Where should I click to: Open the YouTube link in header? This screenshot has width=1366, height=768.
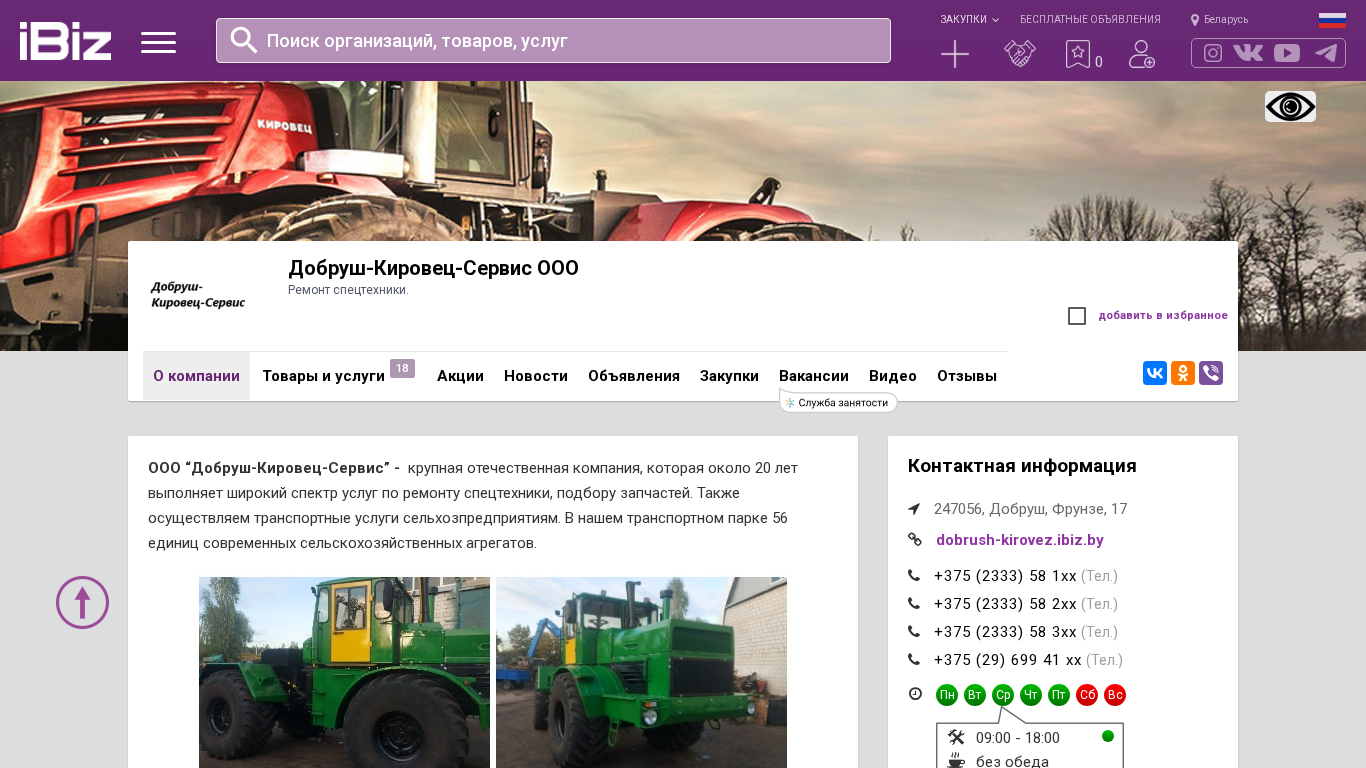click(1287, 53)
